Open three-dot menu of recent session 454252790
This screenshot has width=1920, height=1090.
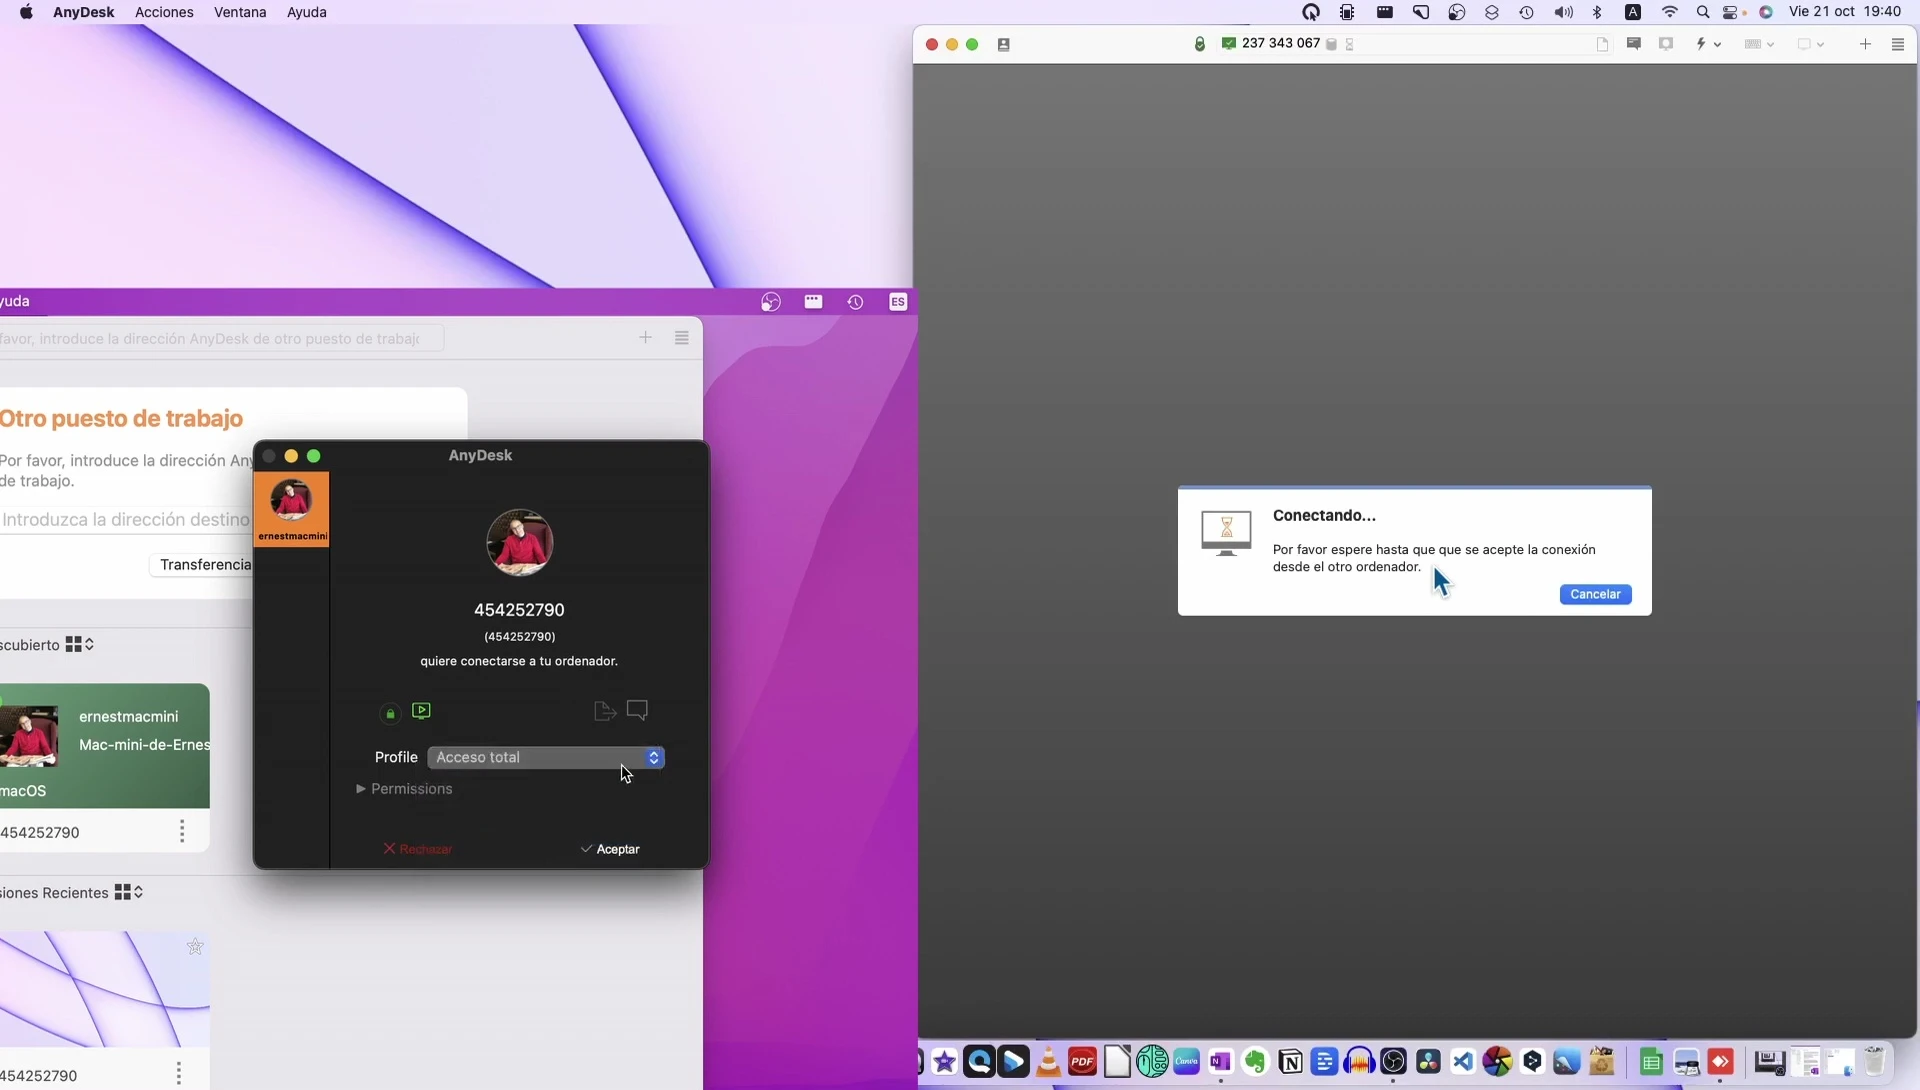pos(178,1074)
